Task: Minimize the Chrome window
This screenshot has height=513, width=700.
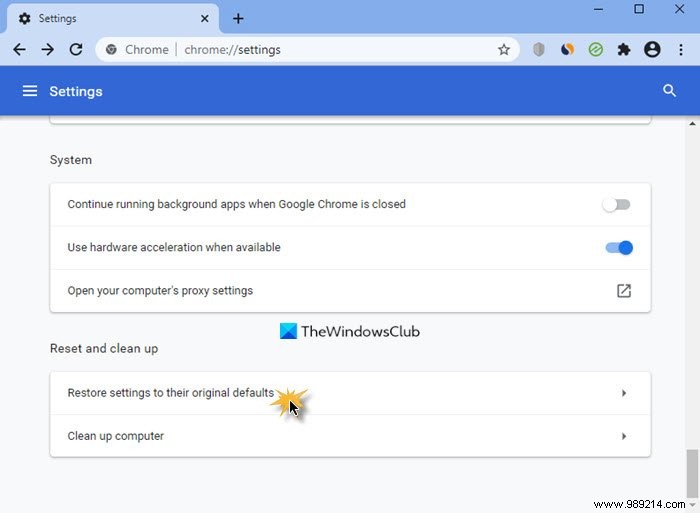Action: click(598, 9)
